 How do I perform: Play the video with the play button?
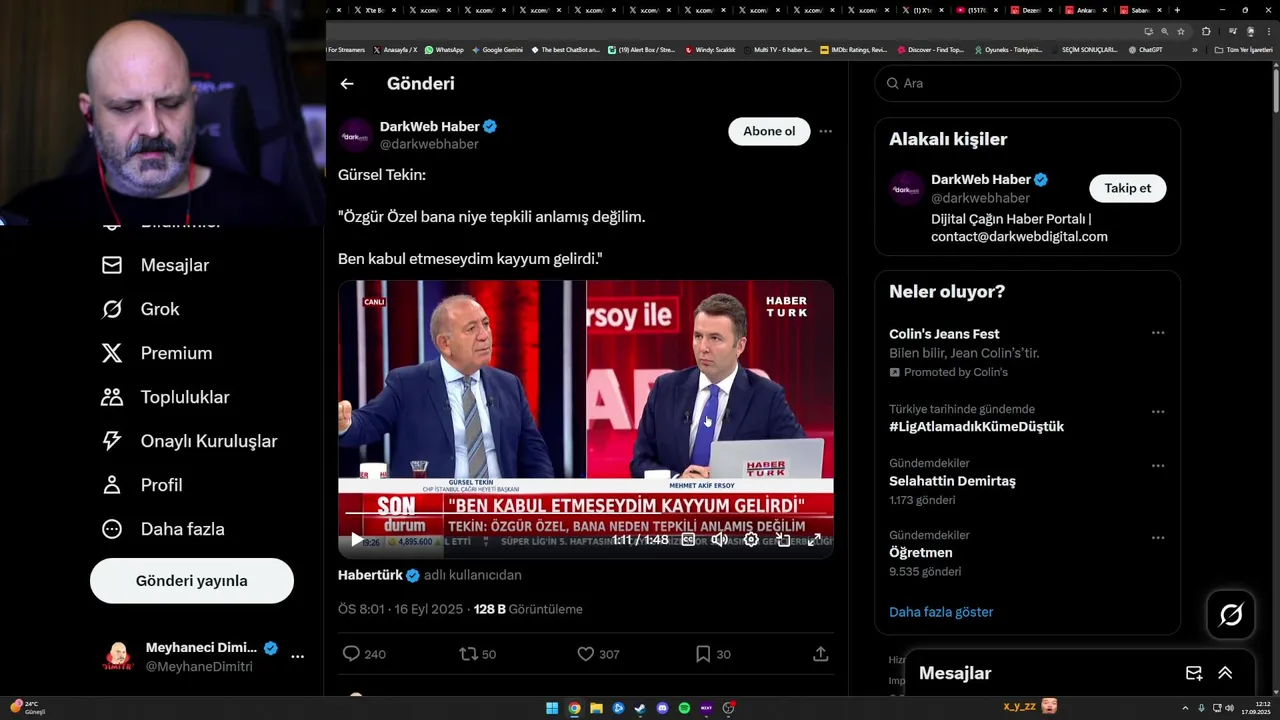pos(356,540)
